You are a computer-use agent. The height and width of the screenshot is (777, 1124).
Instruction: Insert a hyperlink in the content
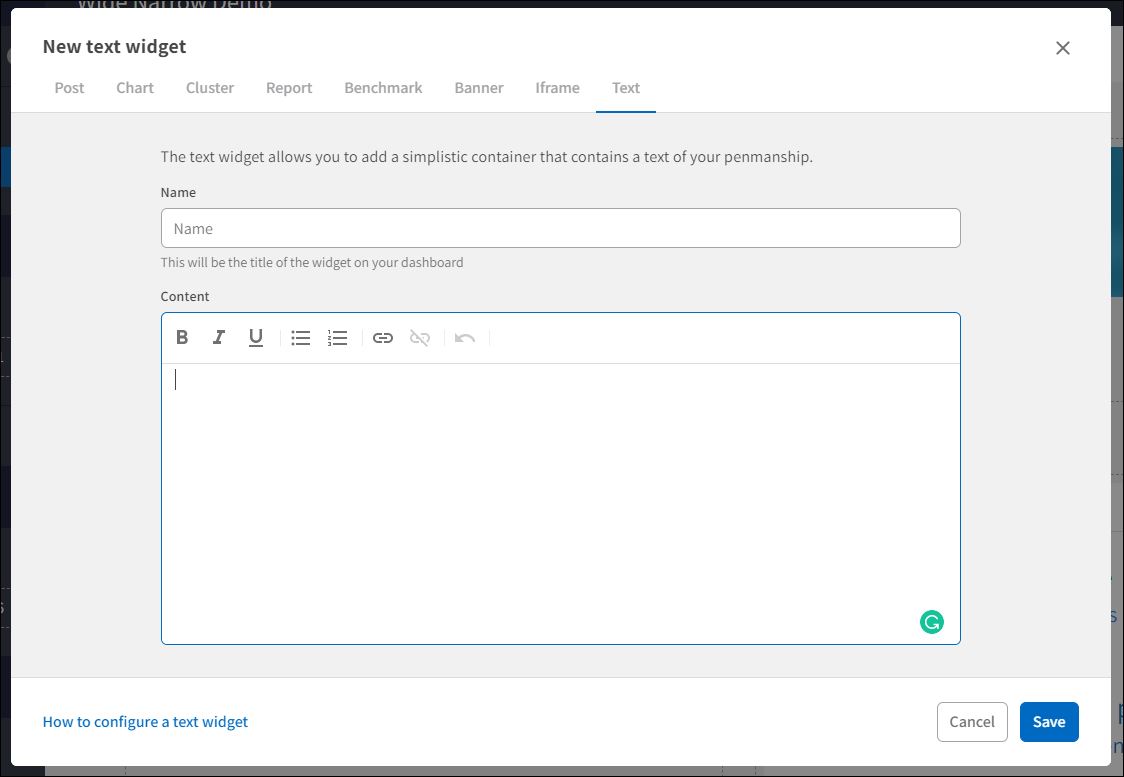pyautogui.click(x=383, y=337)
